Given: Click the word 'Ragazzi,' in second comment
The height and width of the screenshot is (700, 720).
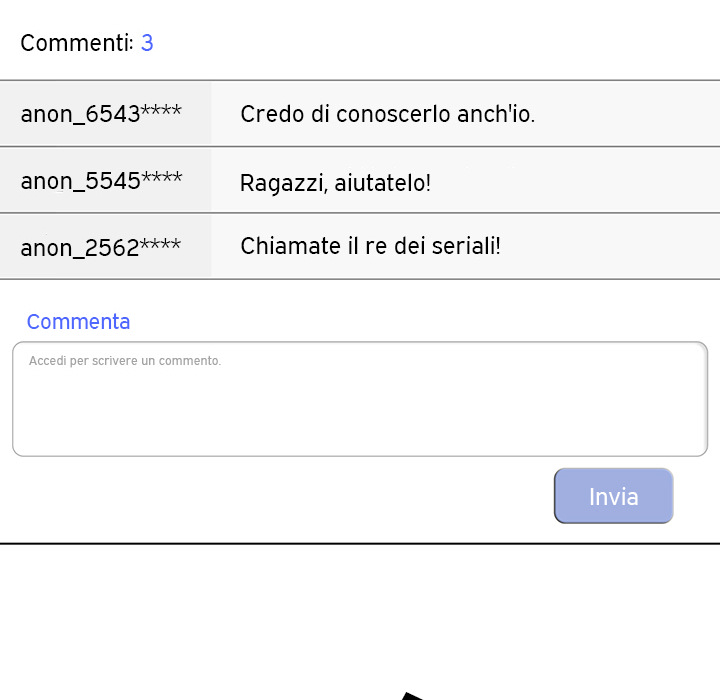Looking at the screenshot, I should pos(273,184).
